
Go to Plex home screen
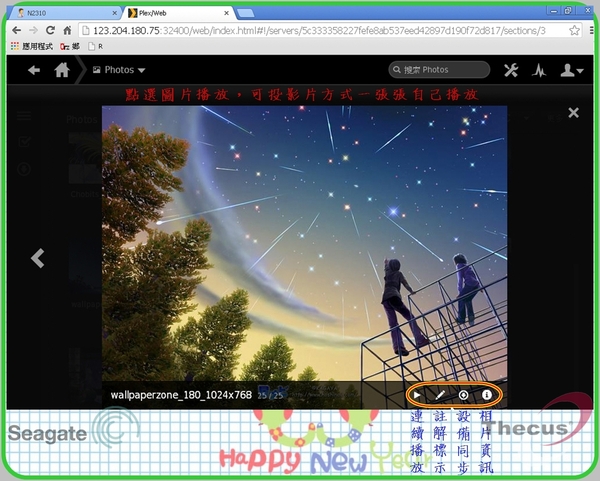pyautogui.click(x=62, y=70)
